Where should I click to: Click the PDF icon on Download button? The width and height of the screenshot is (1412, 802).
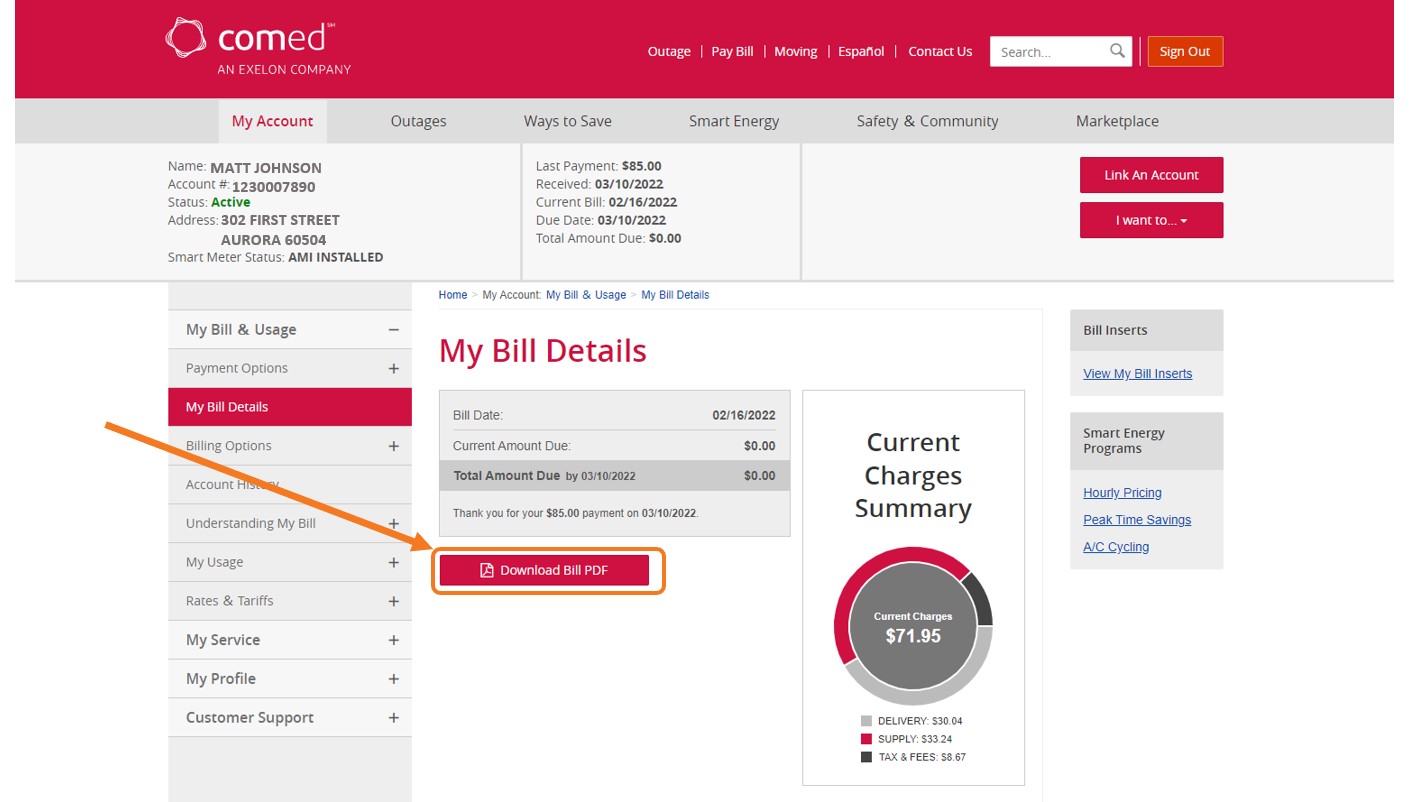coord(487,570)
